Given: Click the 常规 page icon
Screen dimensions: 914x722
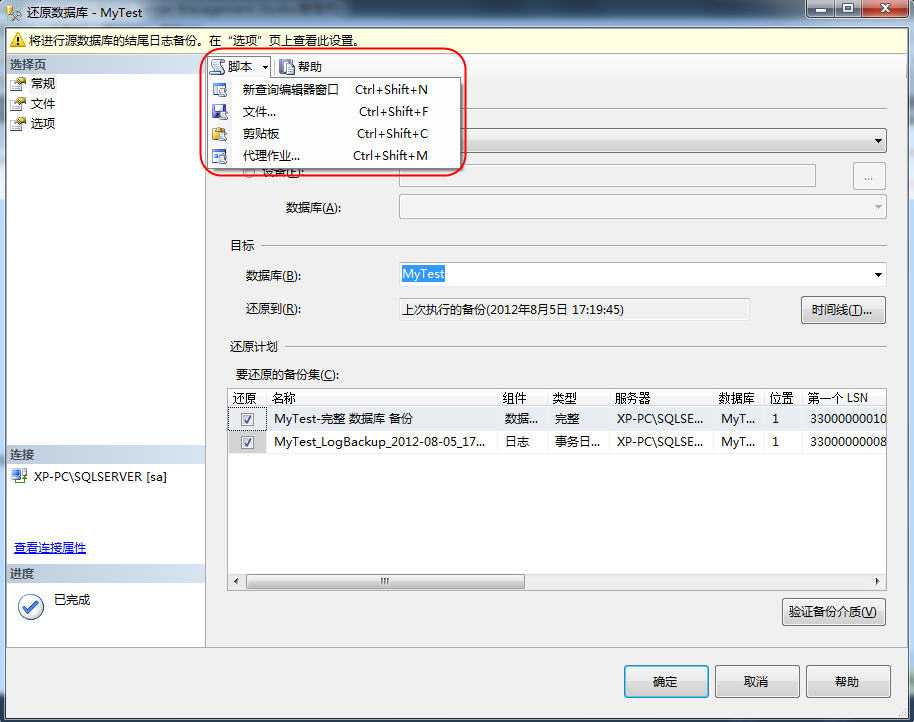Looking at the screenshot, I should coord(19,84).
